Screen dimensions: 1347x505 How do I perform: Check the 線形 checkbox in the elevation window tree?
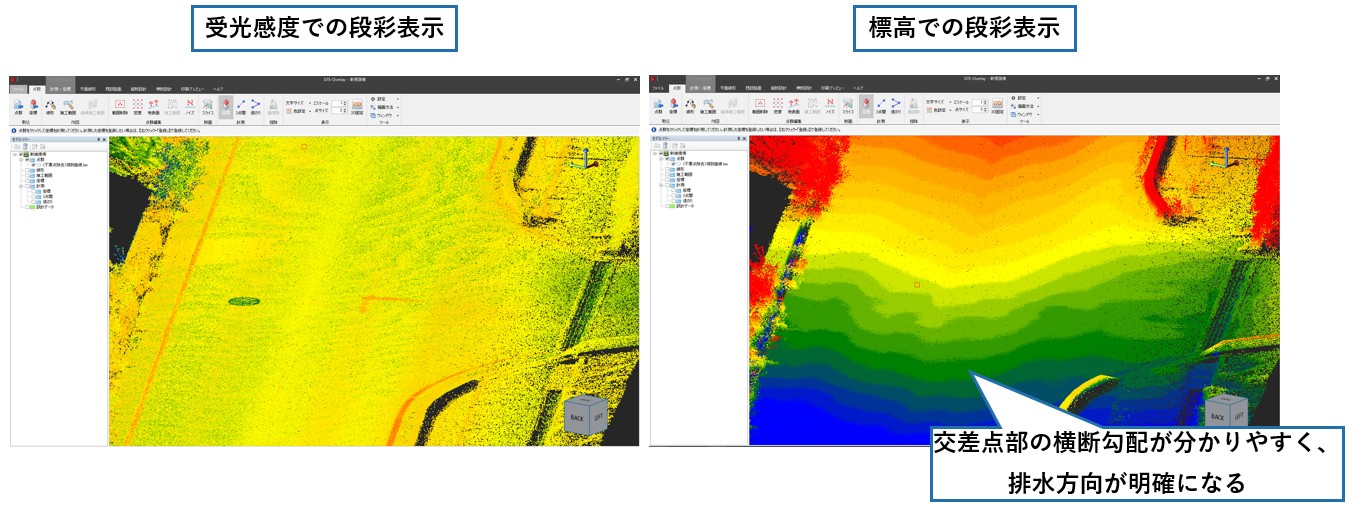668,171
